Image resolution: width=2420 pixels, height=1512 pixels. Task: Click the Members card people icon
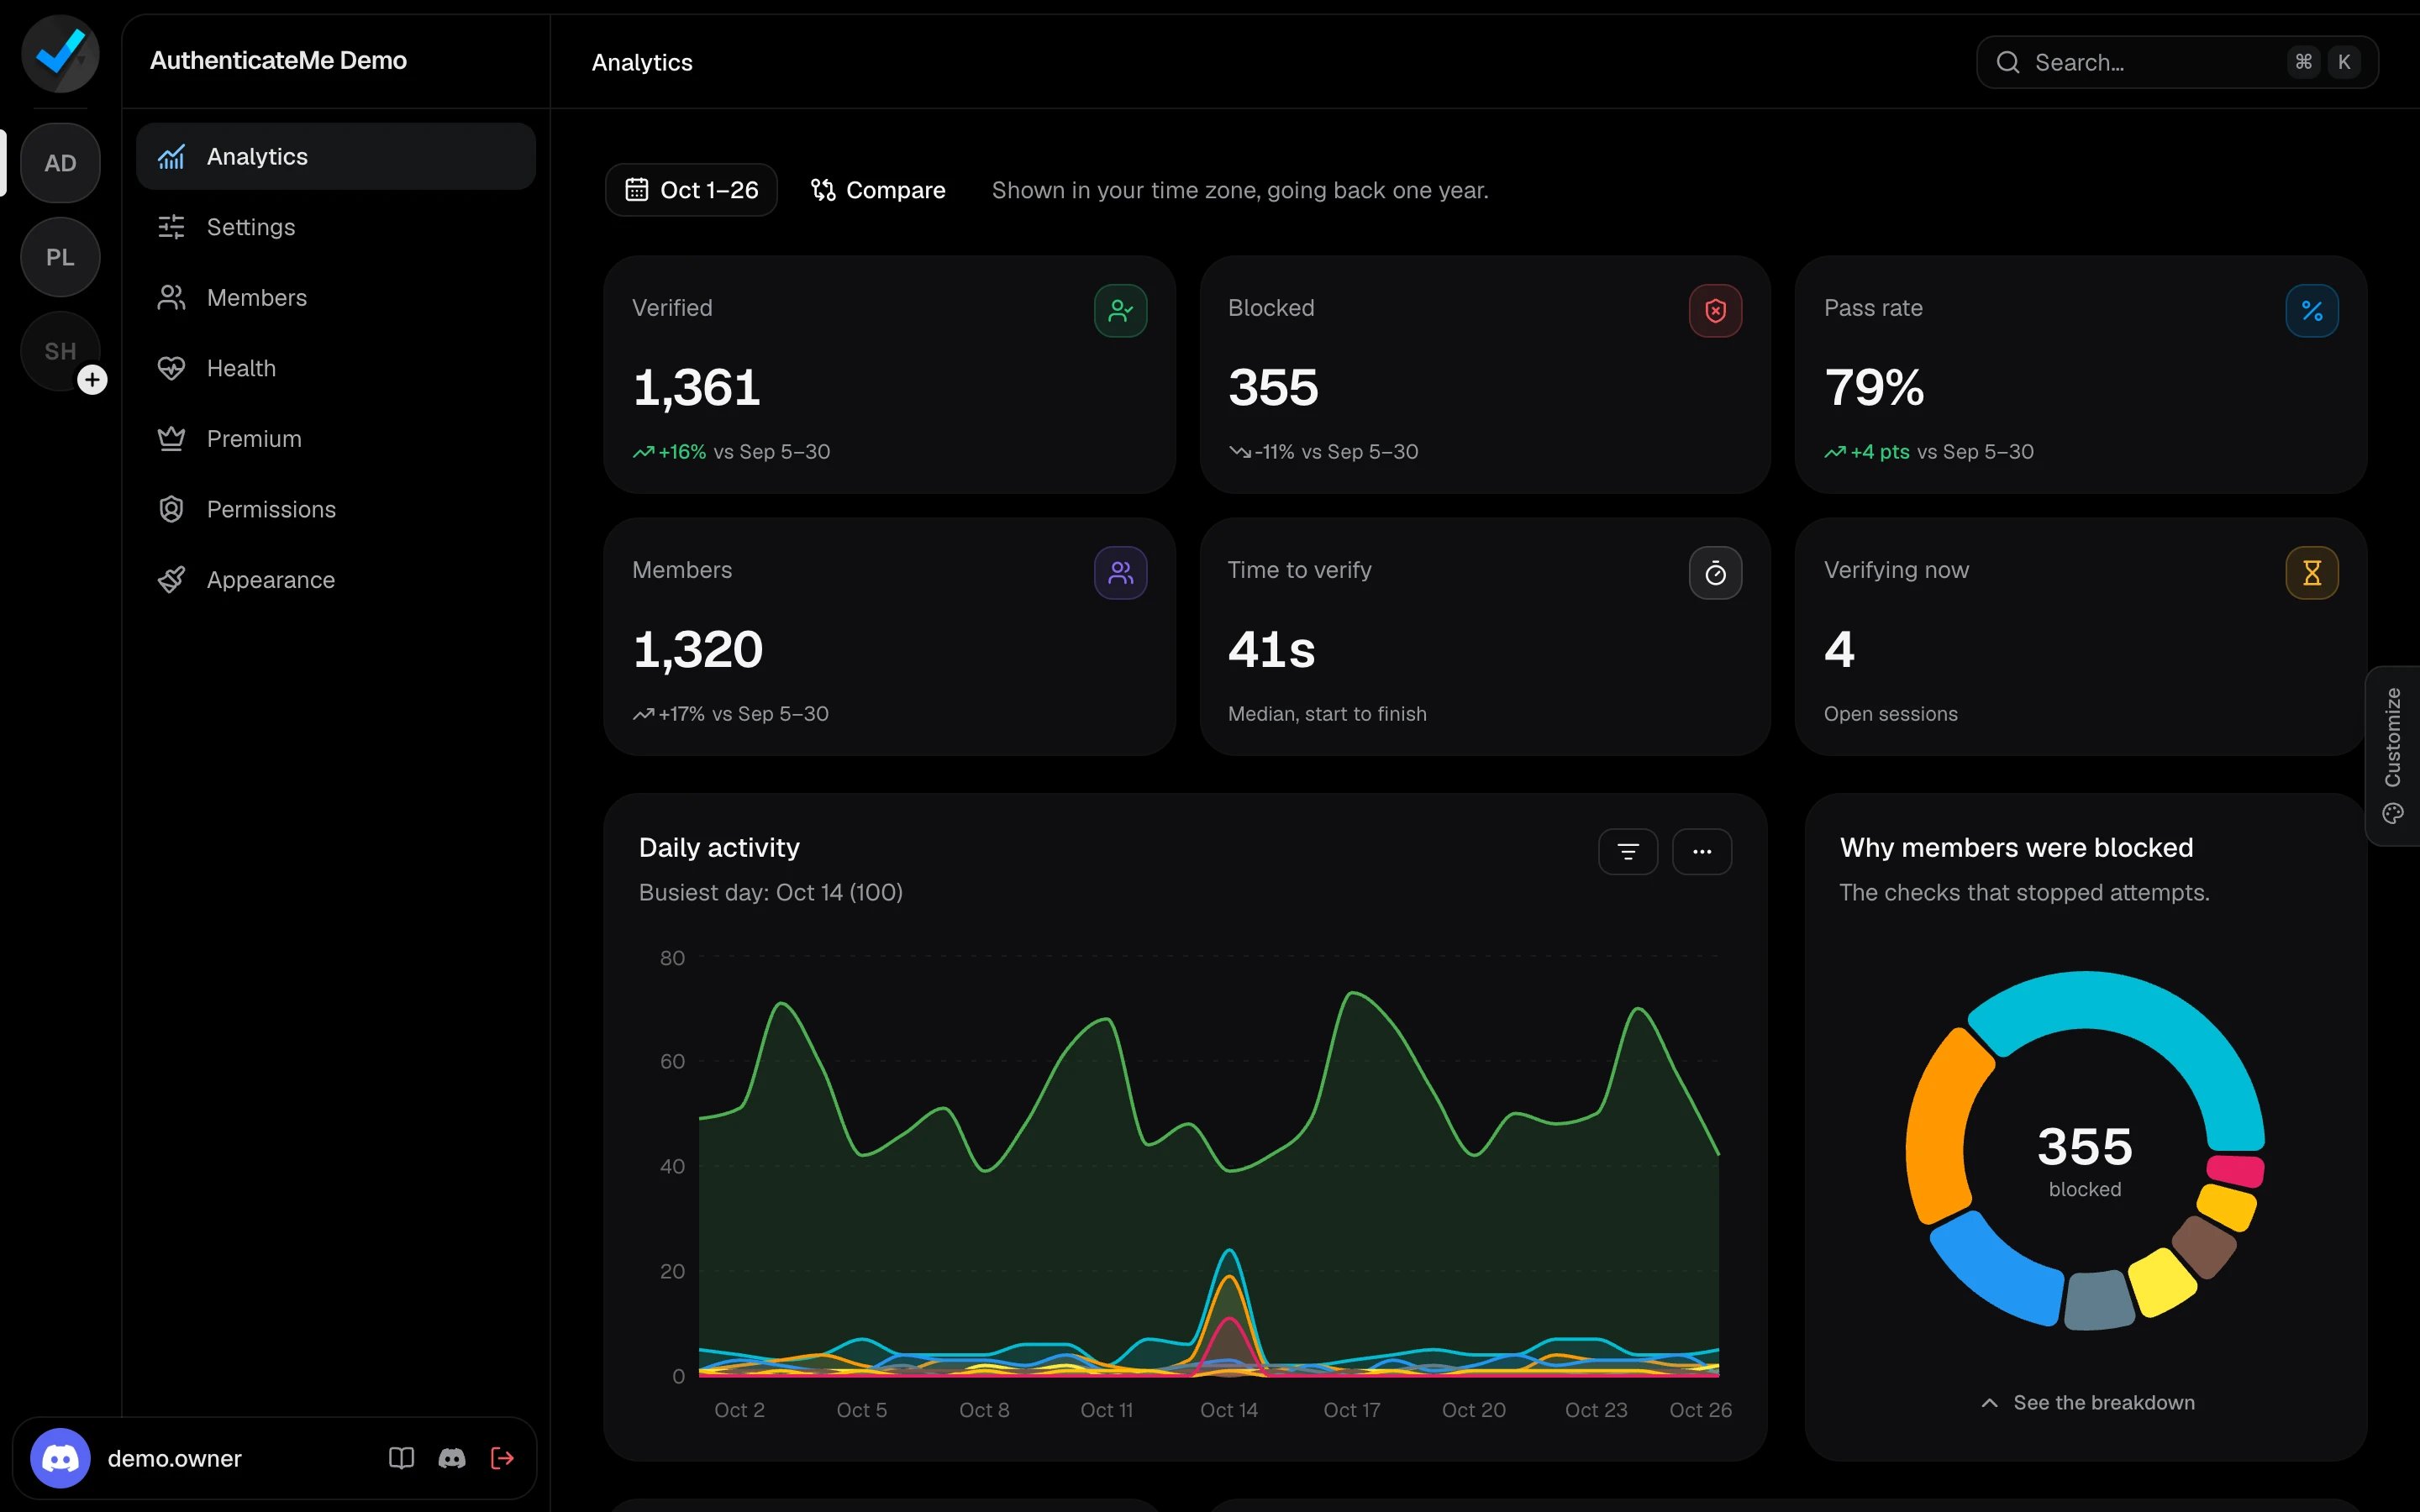click(x=1120, y=573)
